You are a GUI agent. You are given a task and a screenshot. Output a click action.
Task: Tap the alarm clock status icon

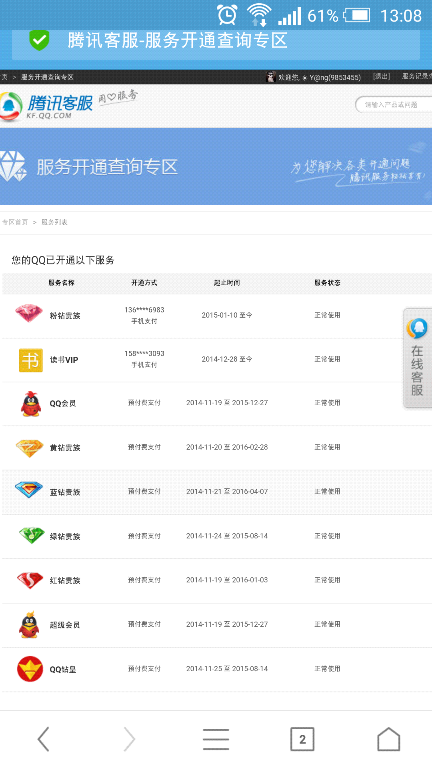point(228,15)
